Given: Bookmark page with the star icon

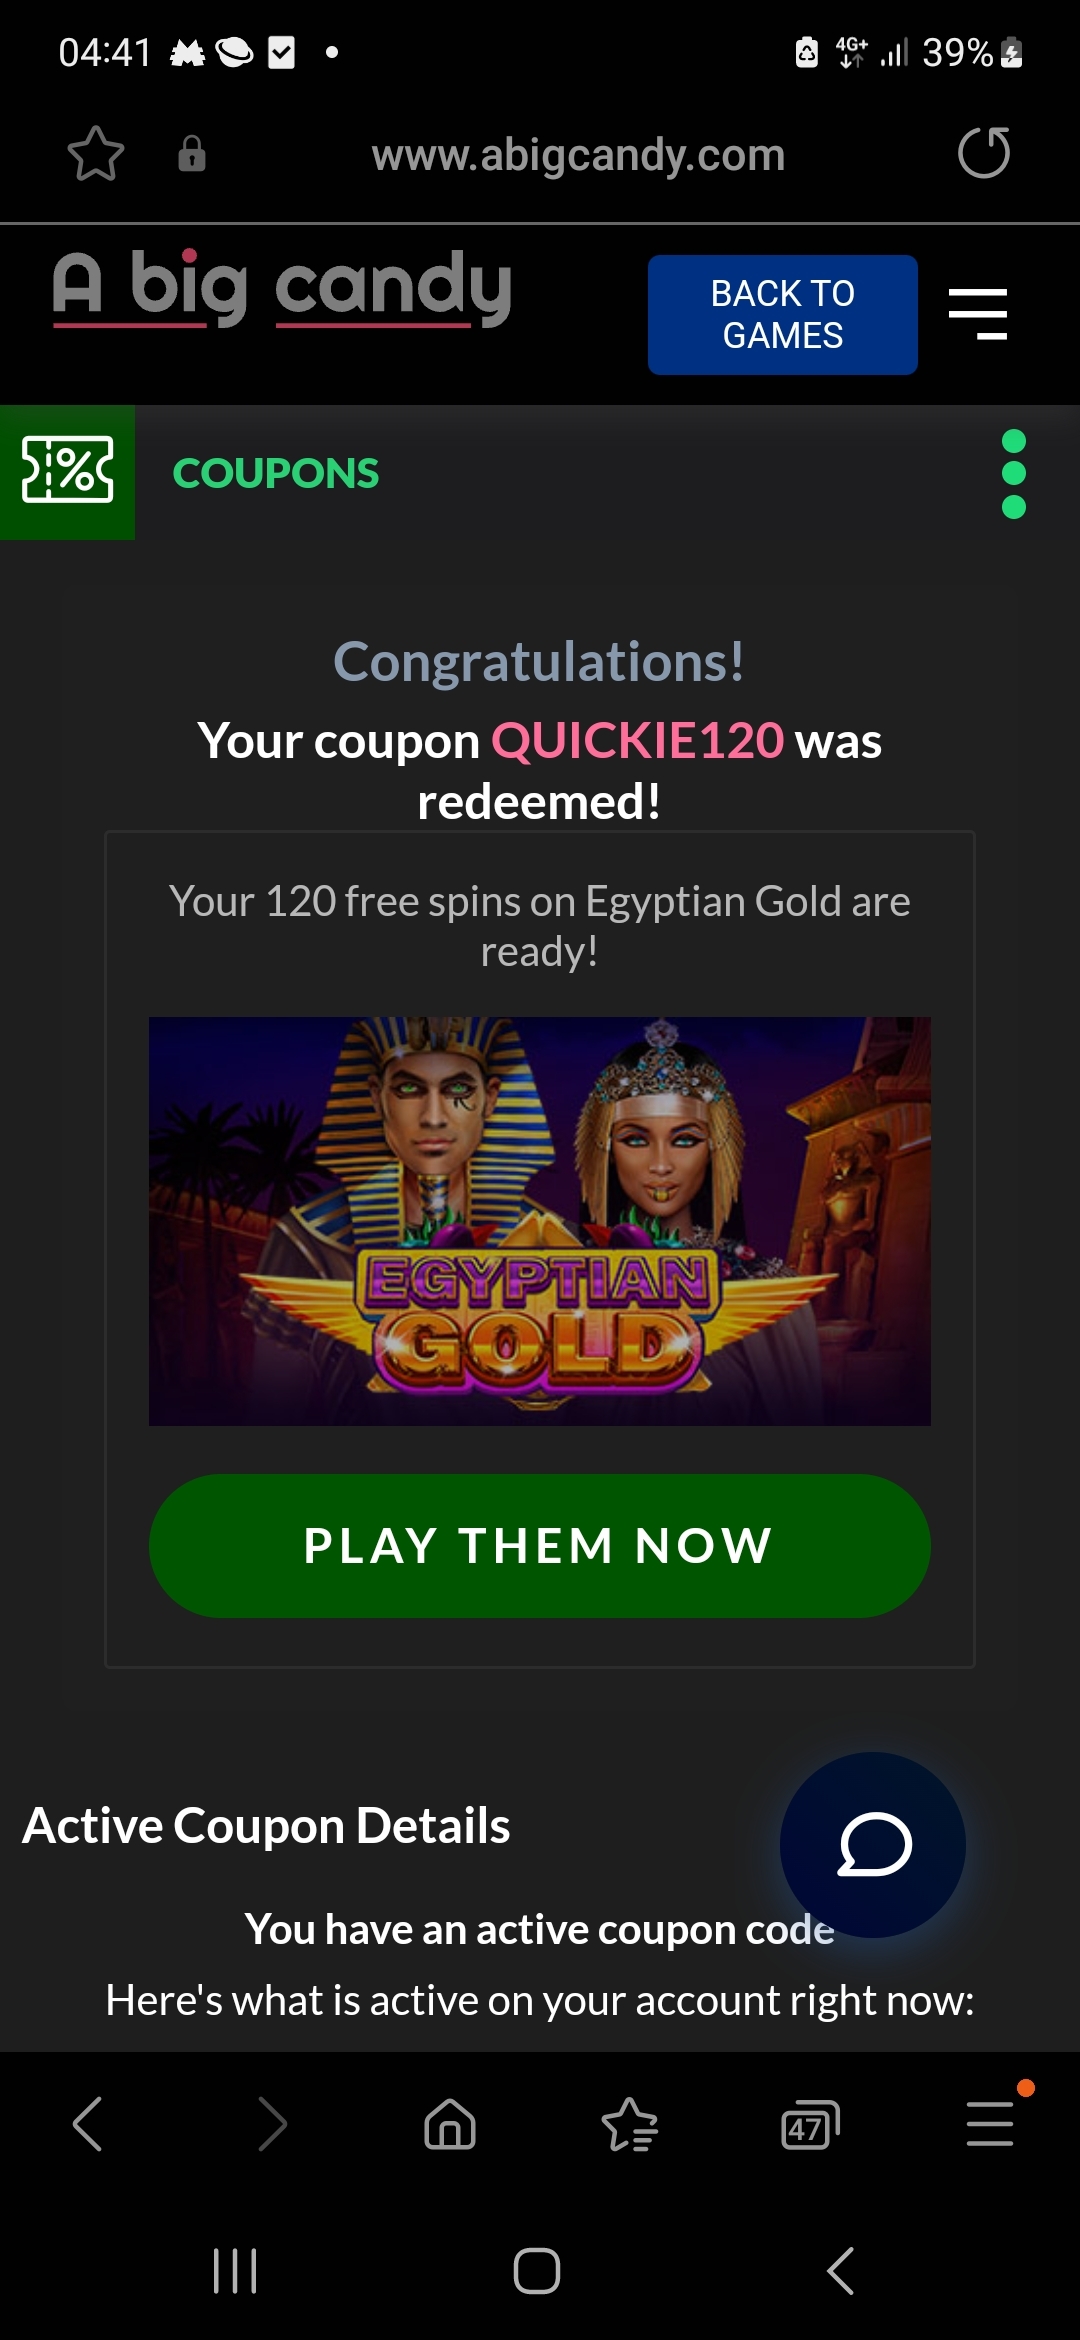Looking at the screenshot, I should [x=96, y=154].
